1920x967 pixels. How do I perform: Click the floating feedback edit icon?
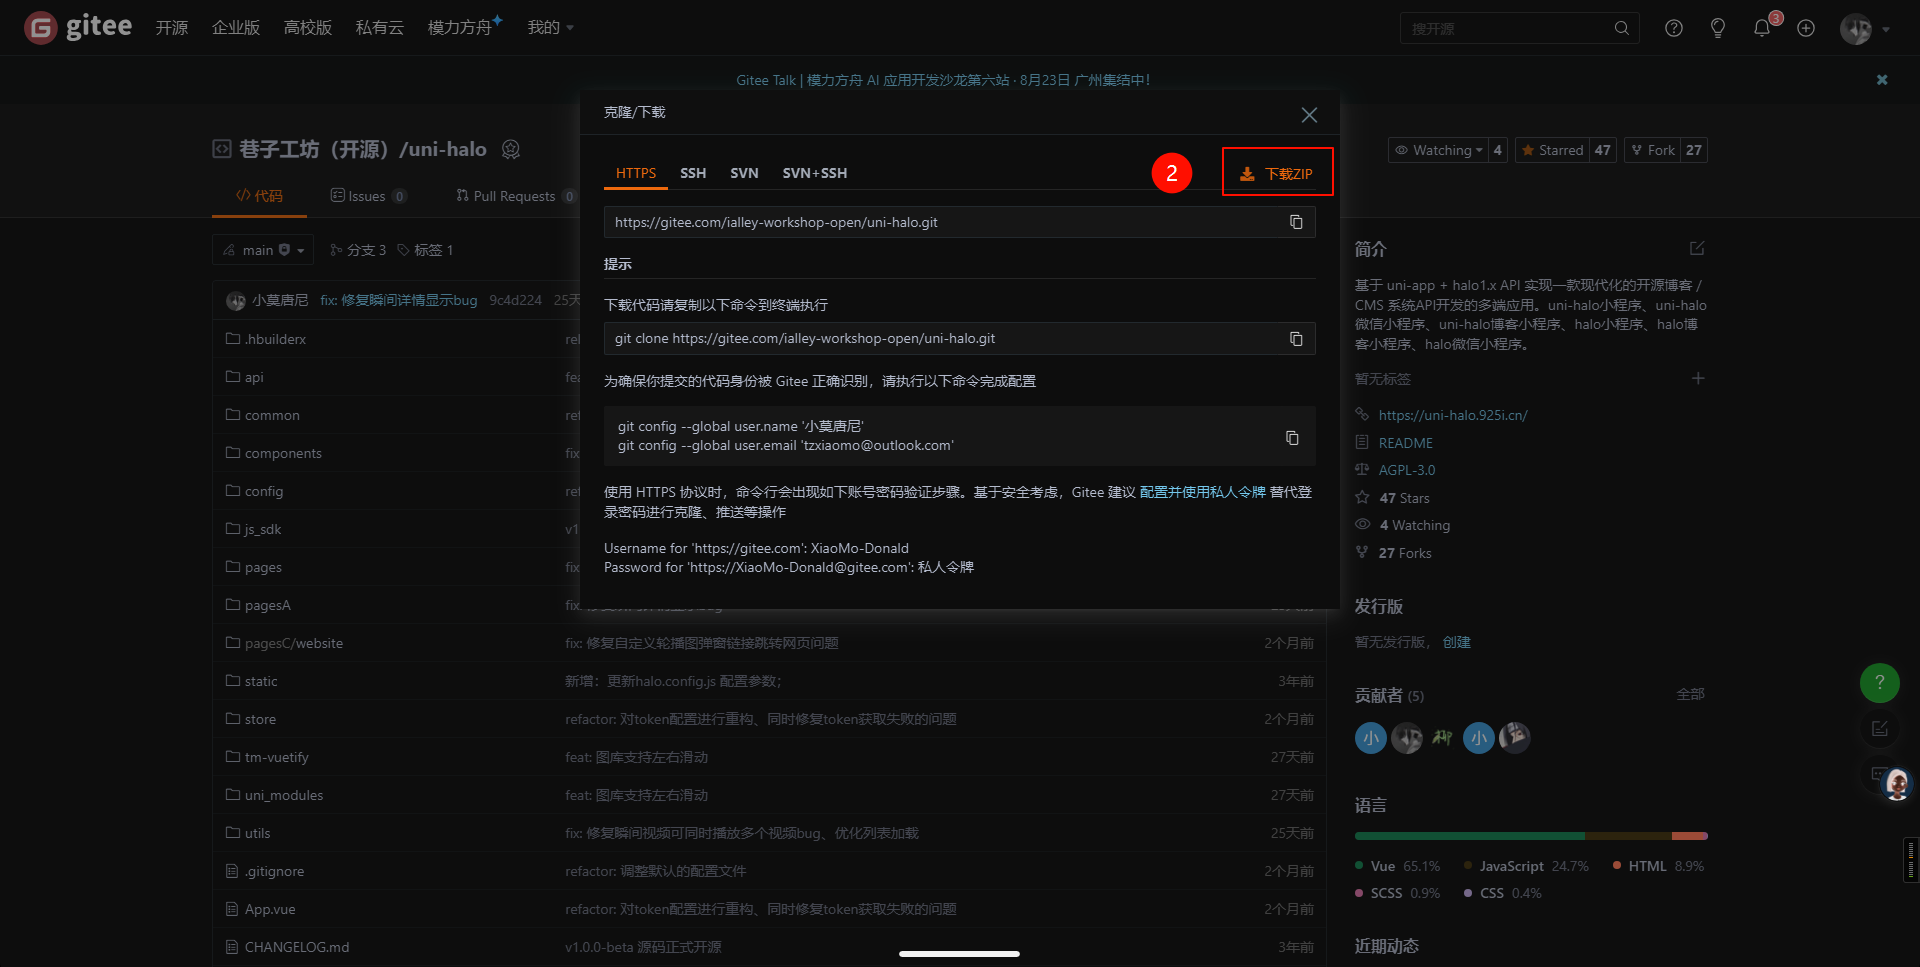point(1880,729)
